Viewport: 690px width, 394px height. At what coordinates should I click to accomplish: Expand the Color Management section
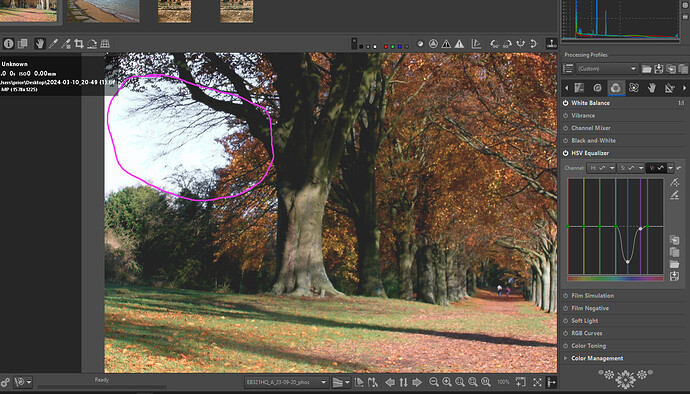tap(597, 358)
